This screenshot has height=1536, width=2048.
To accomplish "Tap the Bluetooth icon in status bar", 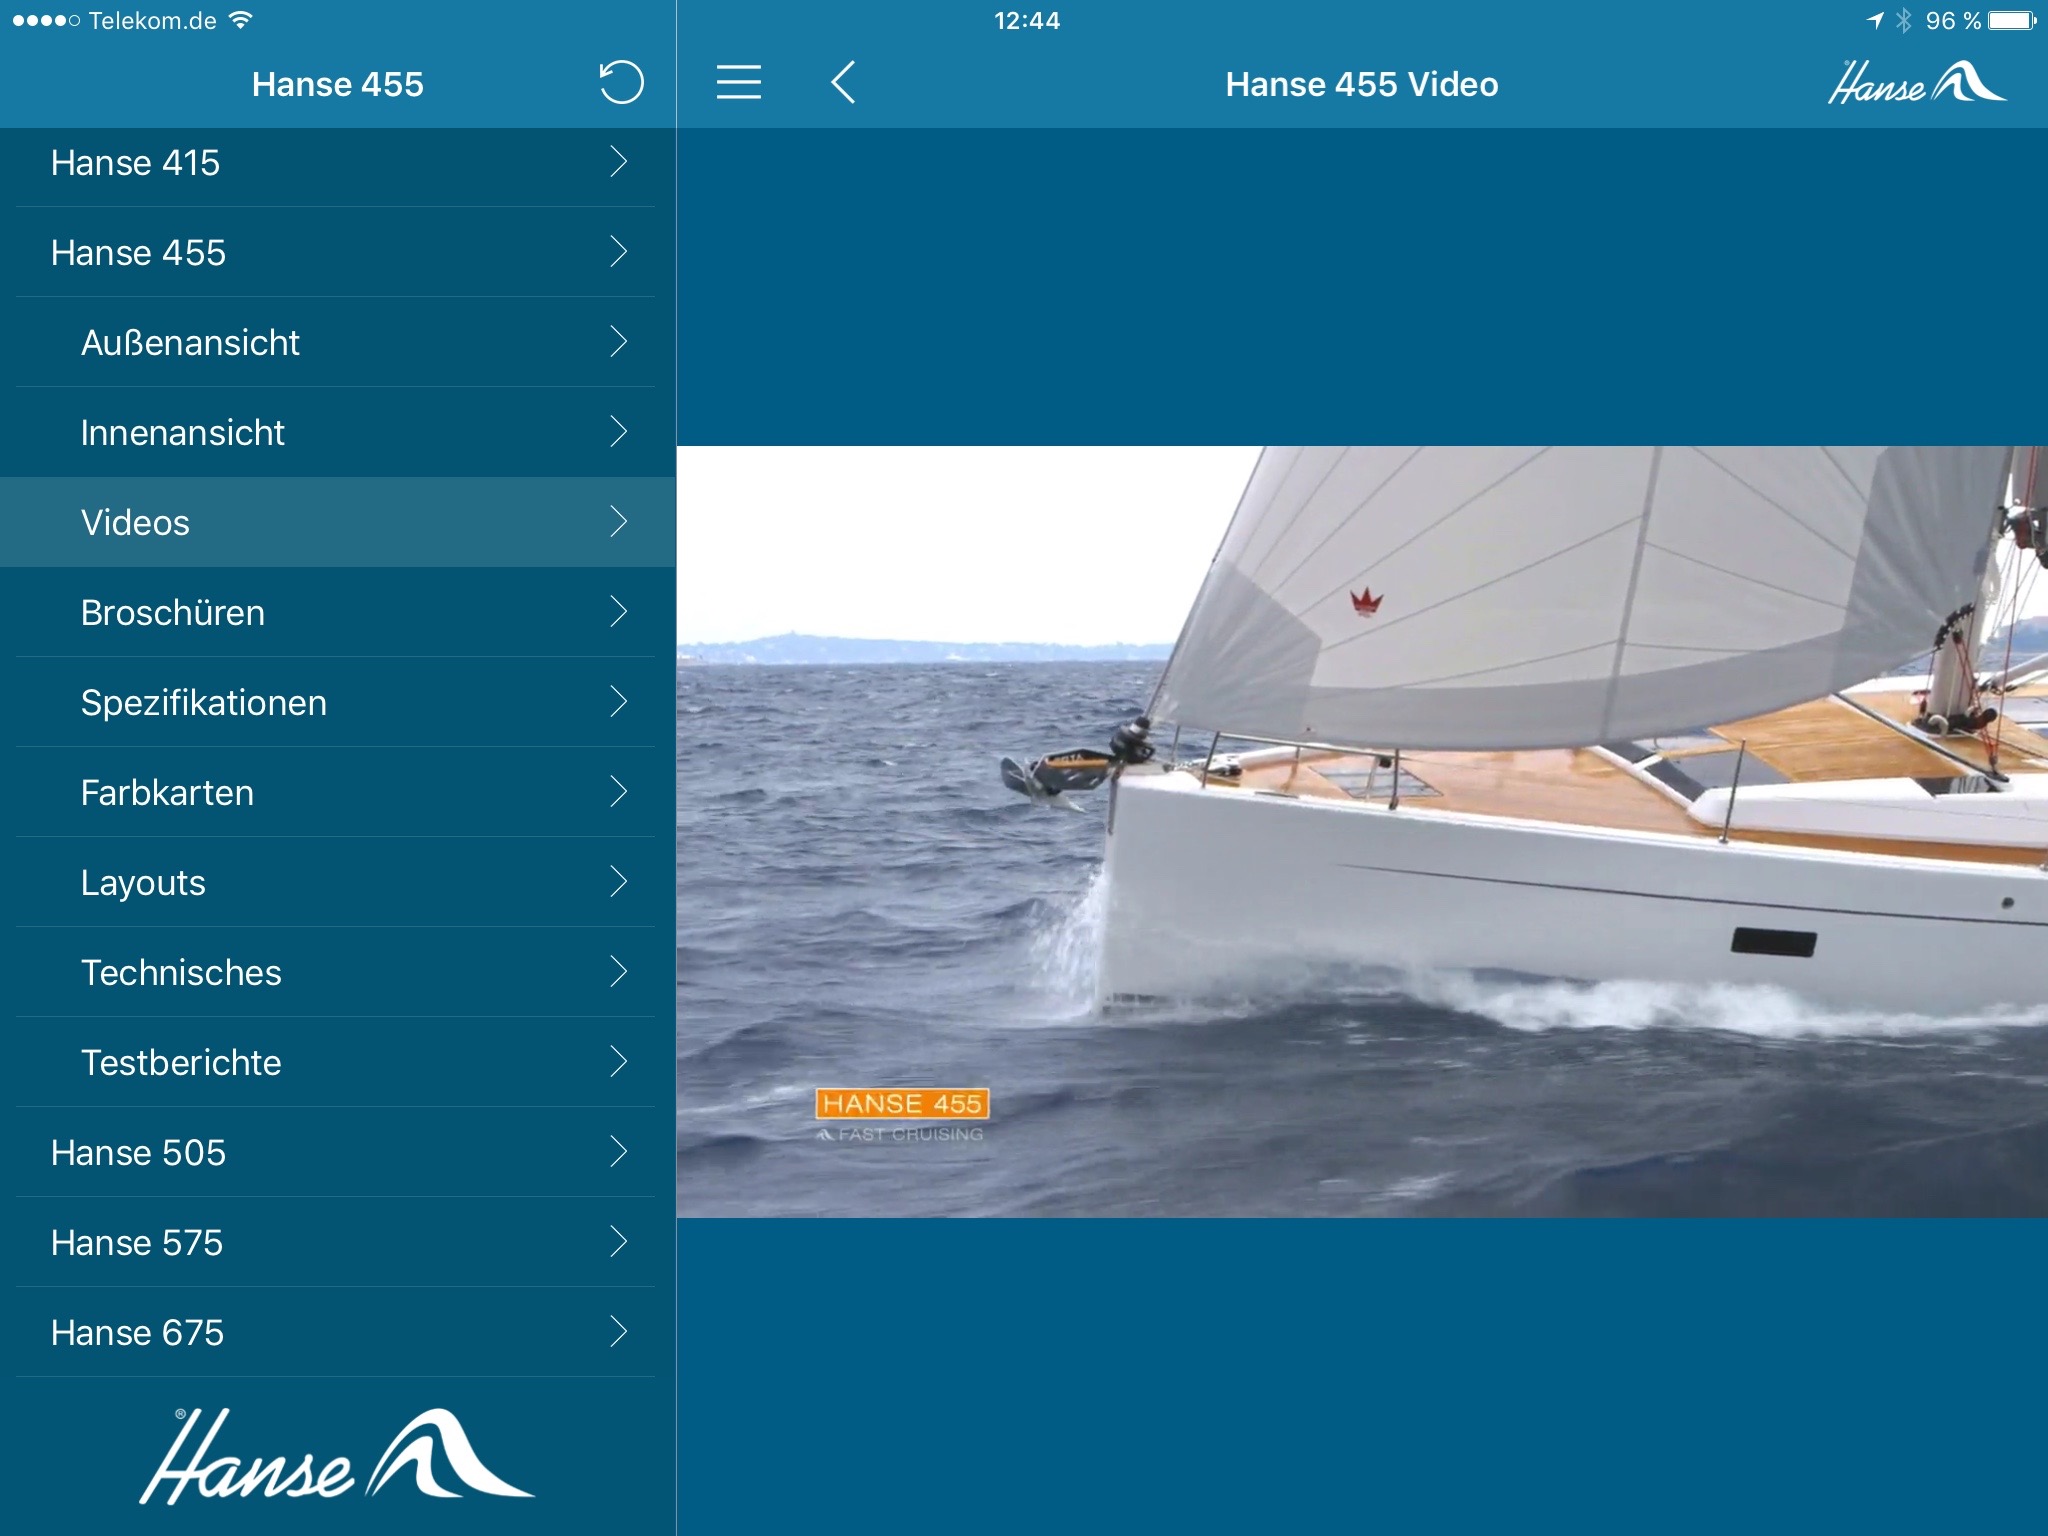I will click(1903, 21).
